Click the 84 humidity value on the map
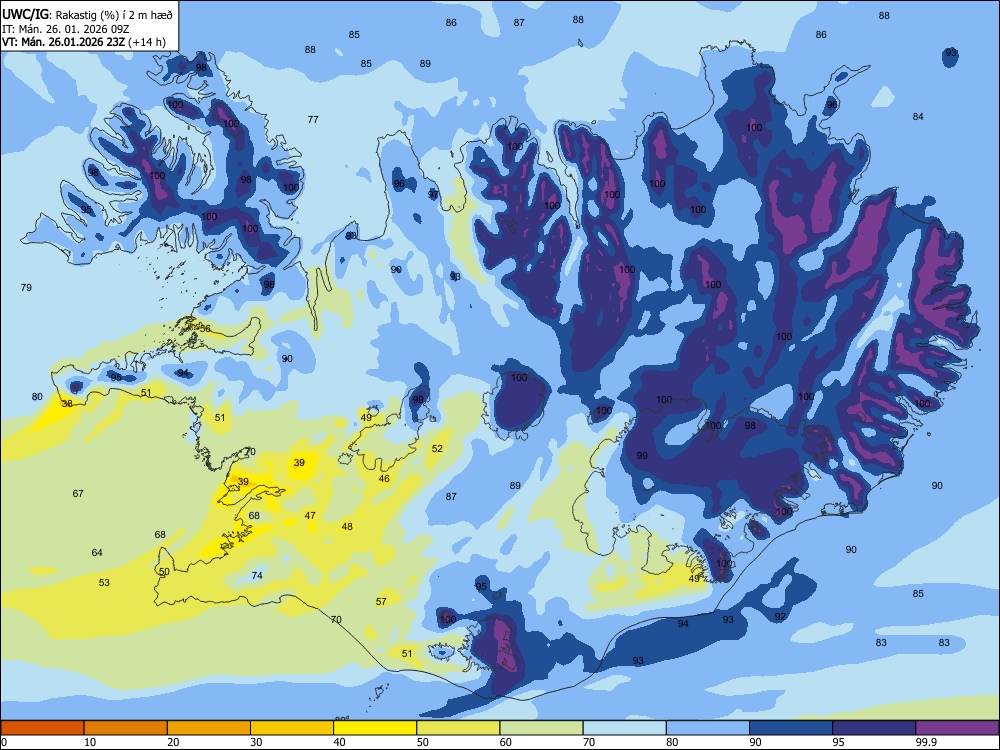The image size is (1000, 750). (x=918, y=117)
